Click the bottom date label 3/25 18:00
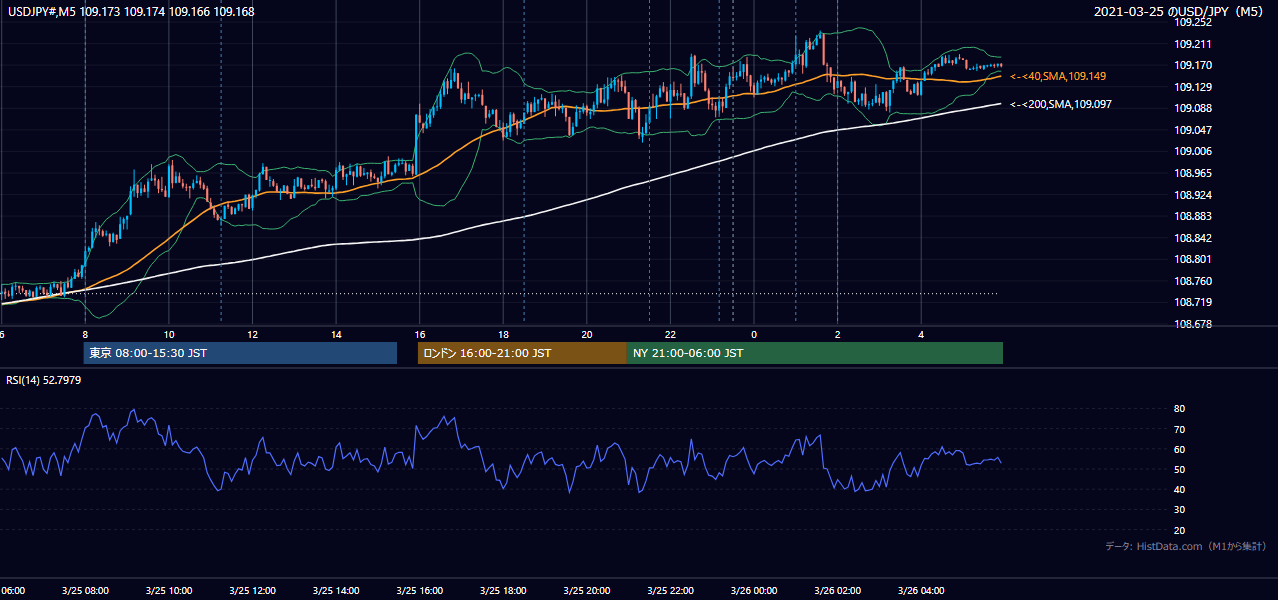 pyautogui.click(x=503, y=591)
